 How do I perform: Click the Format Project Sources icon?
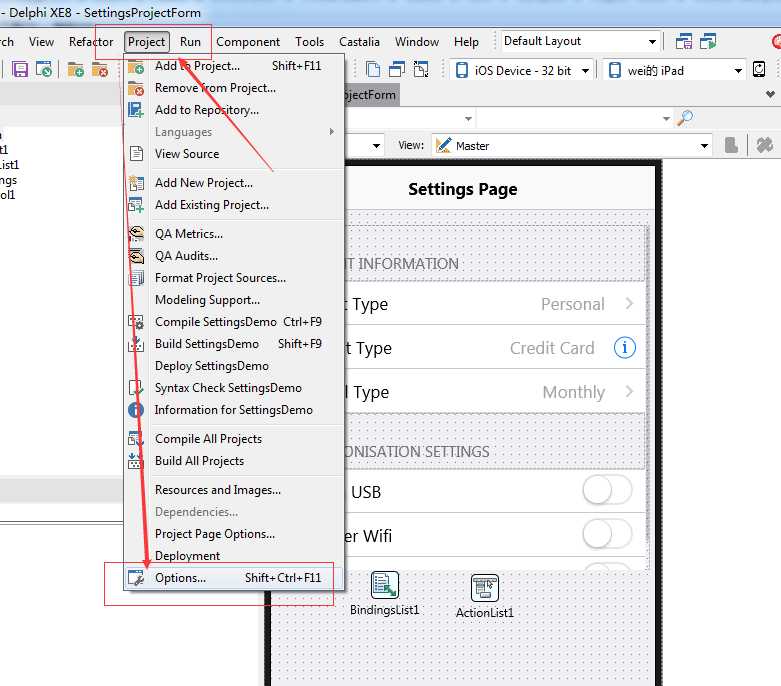136,277
